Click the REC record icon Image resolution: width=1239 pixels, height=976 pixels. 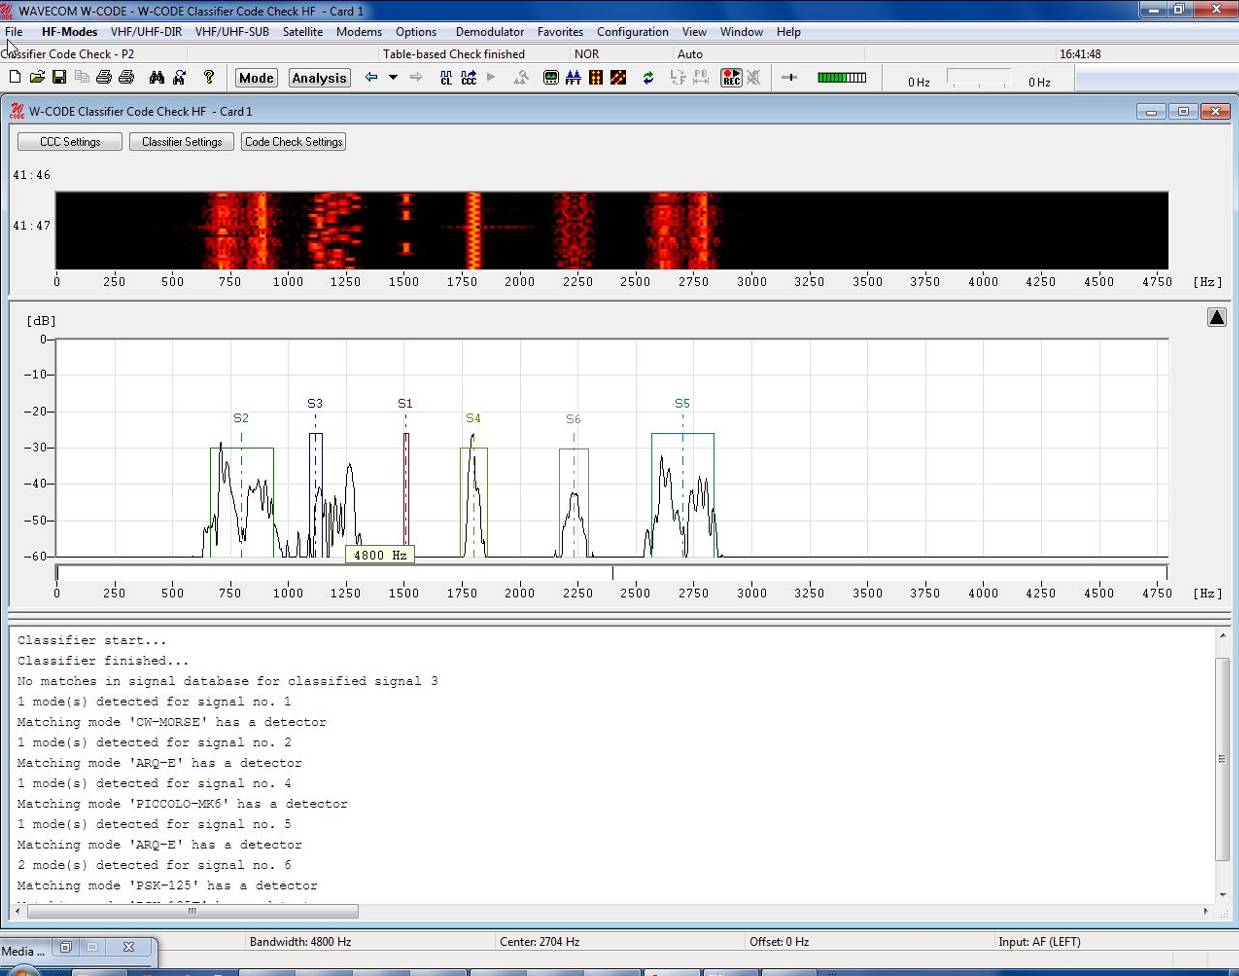coord(731,78)
